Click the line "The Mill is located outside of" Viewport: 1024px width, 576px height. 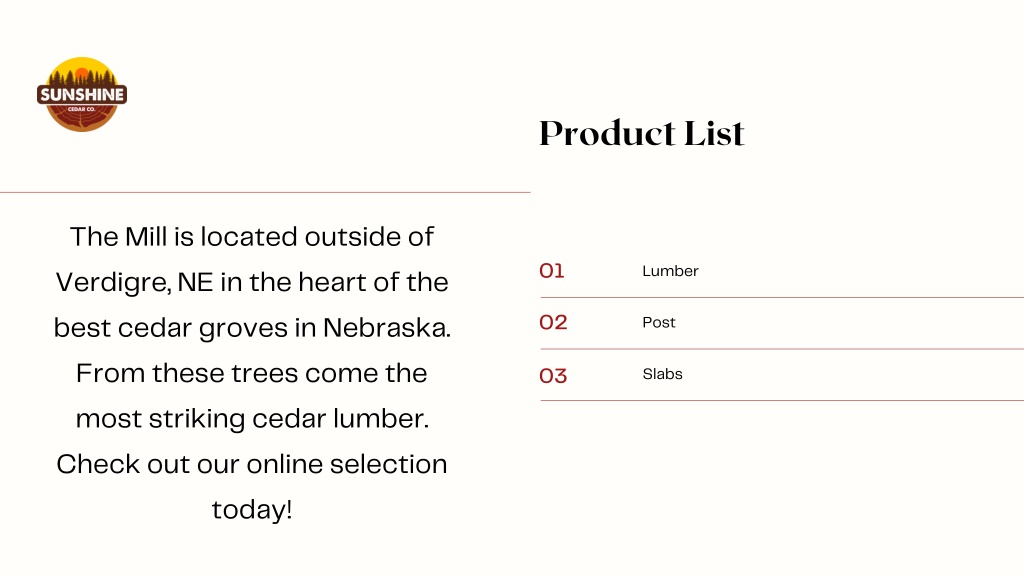(x=252, y=236)
